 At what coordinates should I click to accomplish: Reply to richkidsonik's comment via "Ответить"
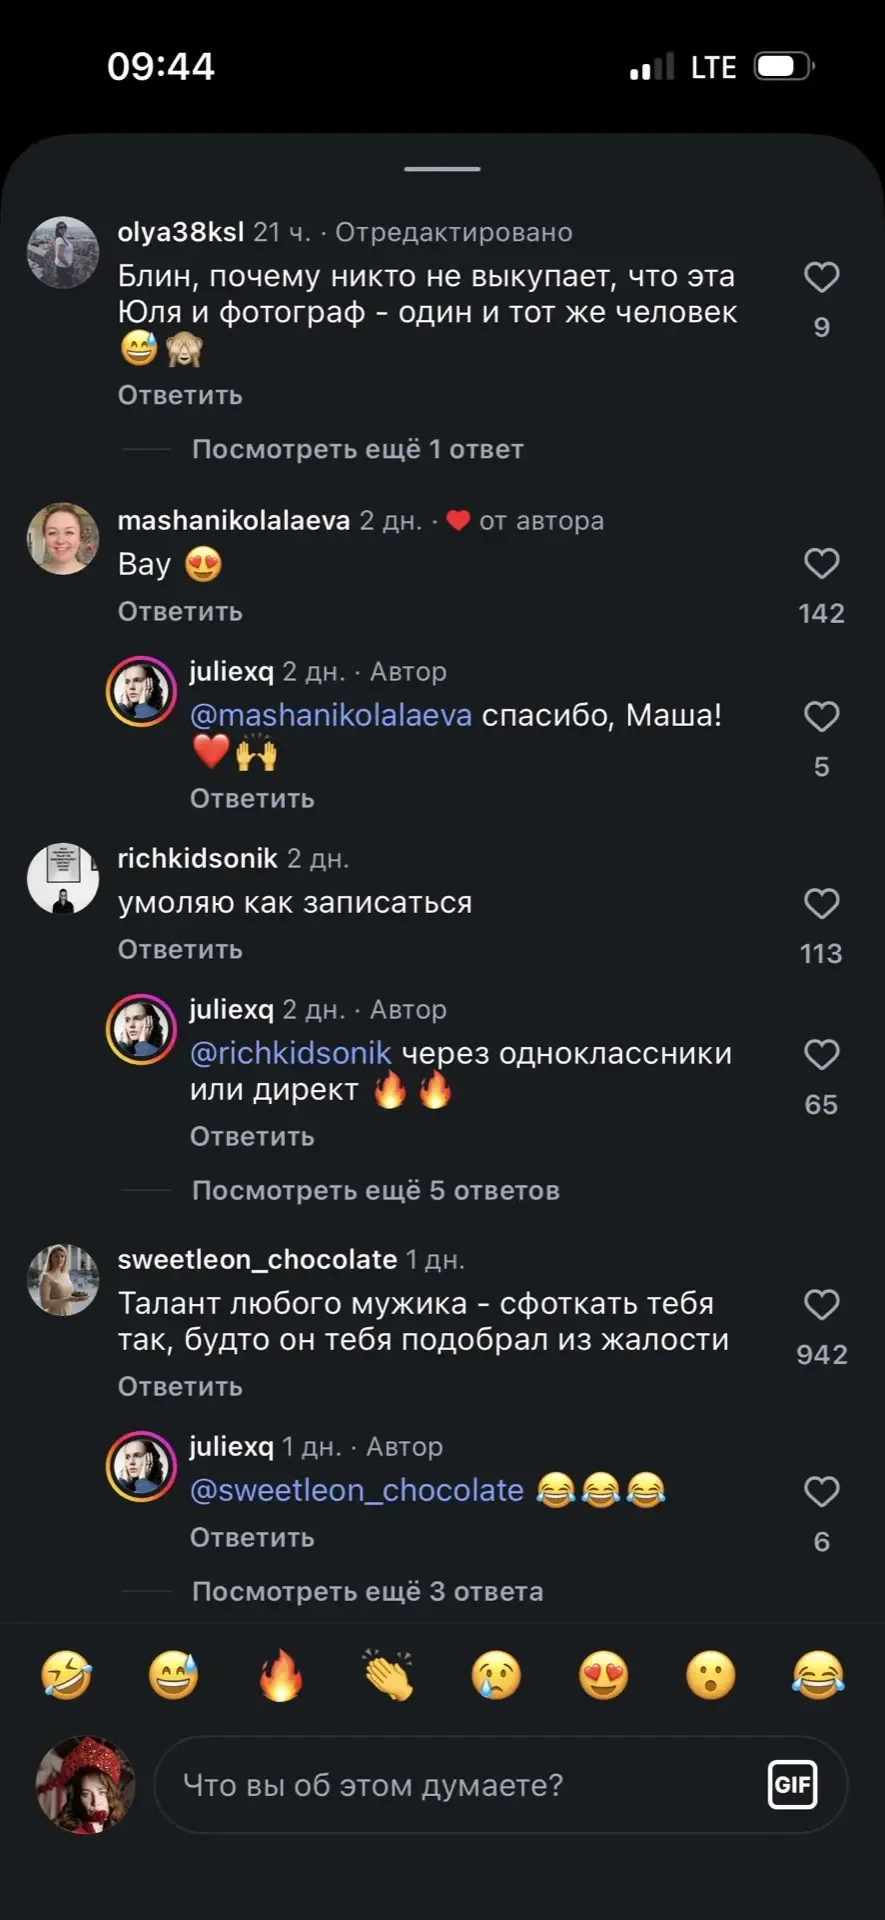[x=180, y=950]
